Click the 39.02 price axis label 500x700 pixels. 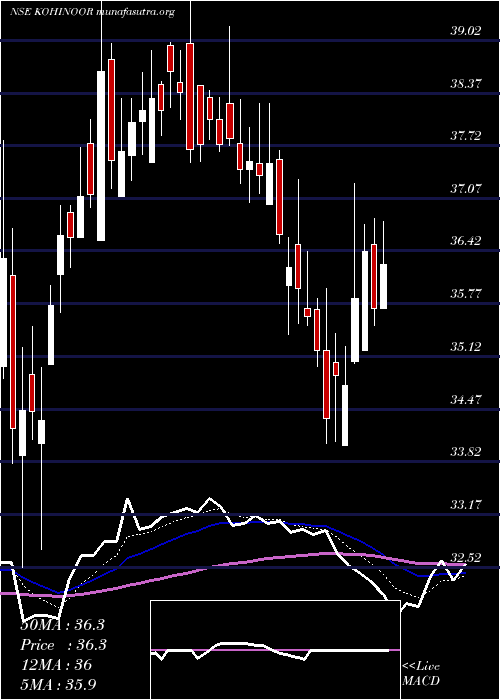pos(466,30)
